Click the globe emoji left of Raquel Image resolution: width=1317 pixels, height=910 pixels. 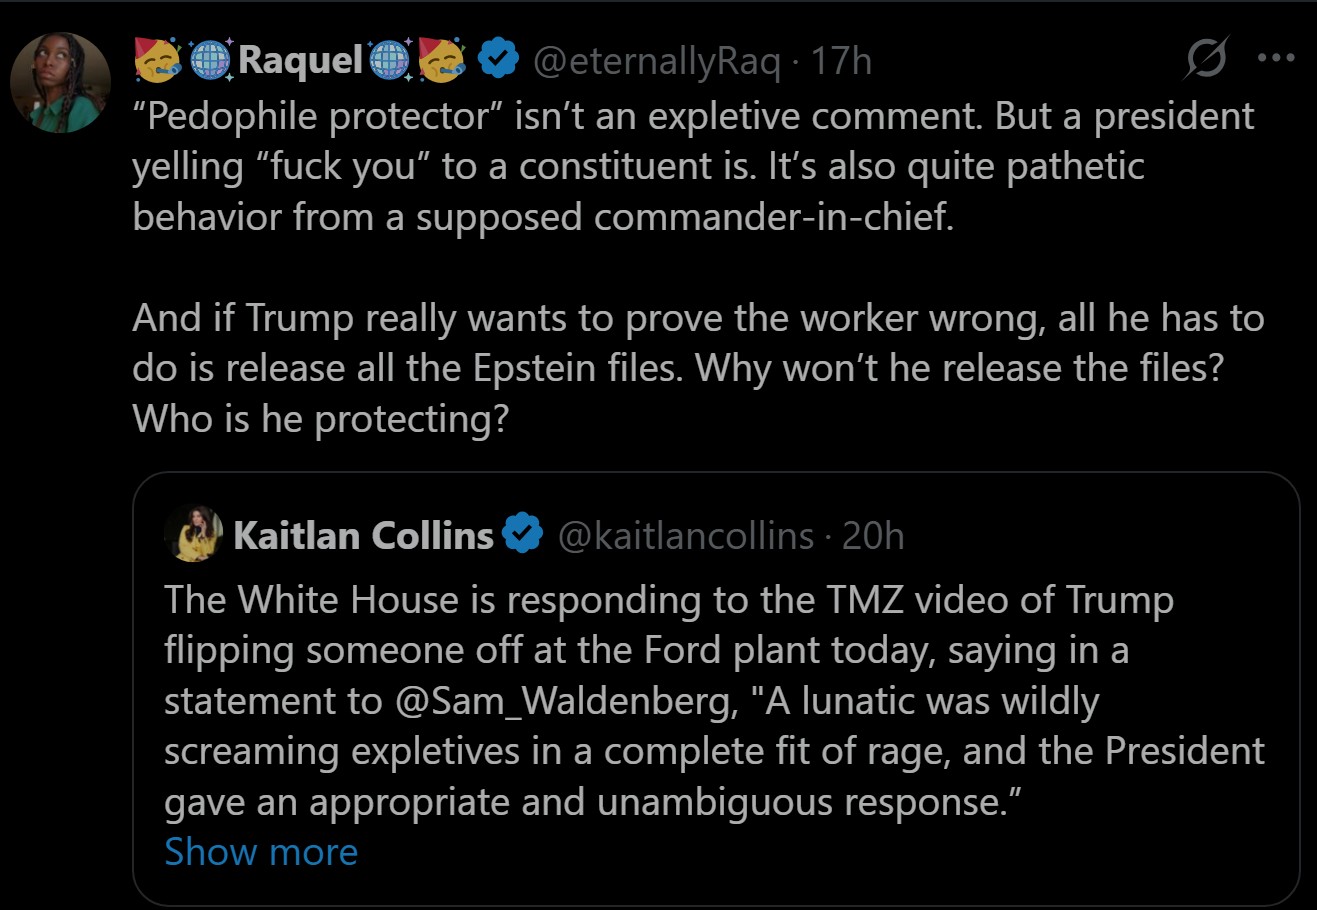211,61
